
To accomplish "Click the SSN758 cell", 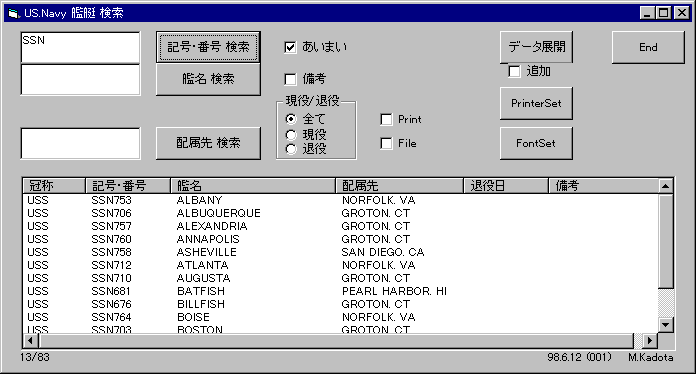I will pos(111,252).
